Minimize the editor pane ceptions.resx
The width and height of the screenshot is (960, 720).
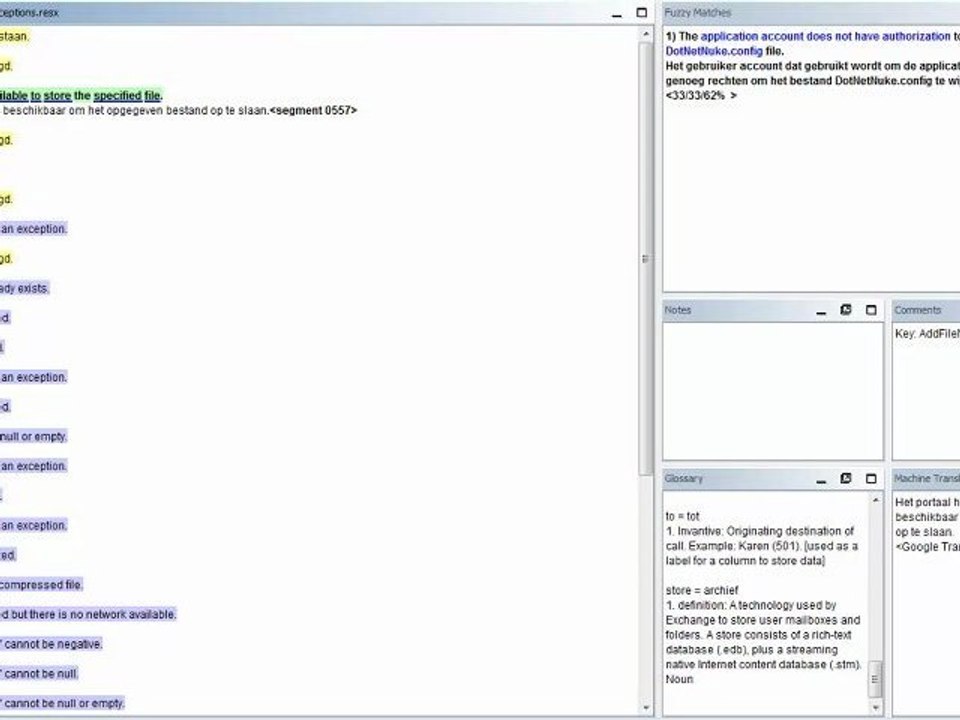(x=617, y=13)
